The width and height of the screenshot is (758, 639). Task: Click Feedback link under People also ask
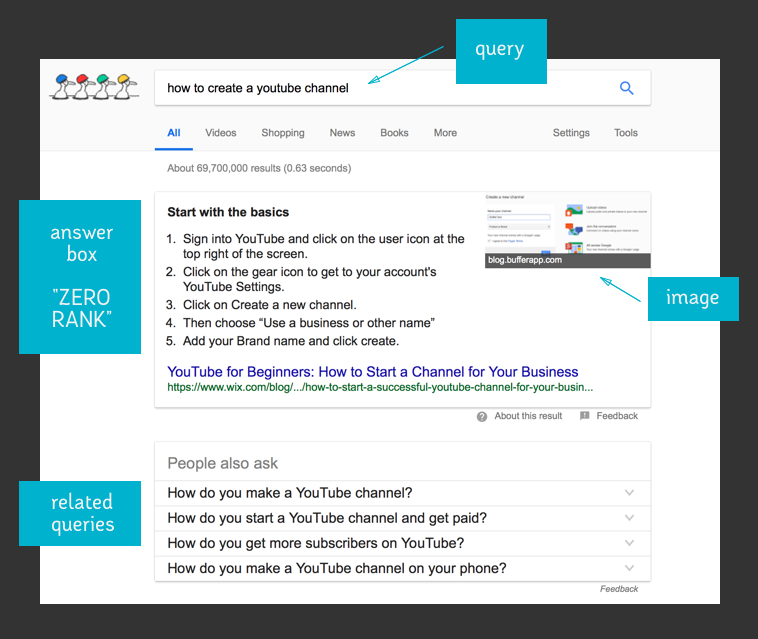(619, 589)
